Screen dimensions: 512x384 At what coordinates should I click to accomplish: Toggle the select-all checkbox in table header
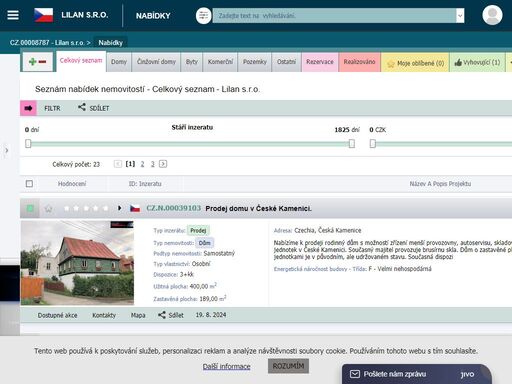tap(29, 184)
